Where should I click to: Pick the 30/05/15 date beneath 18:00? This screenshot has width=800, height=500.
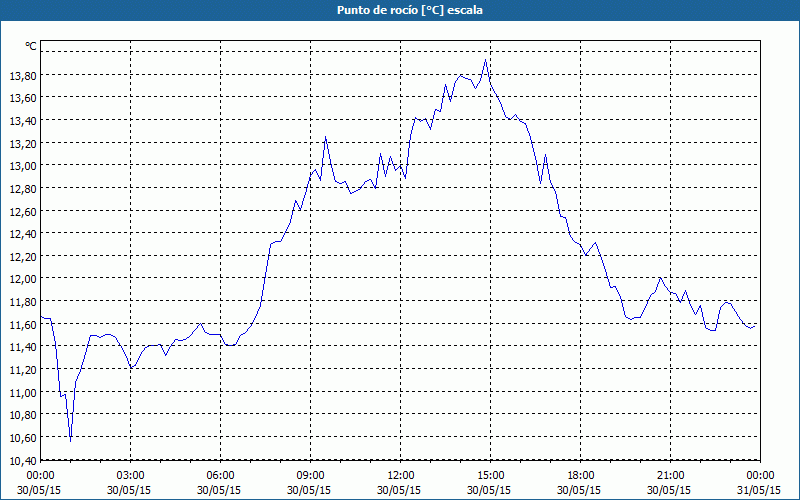pos(579,490)
